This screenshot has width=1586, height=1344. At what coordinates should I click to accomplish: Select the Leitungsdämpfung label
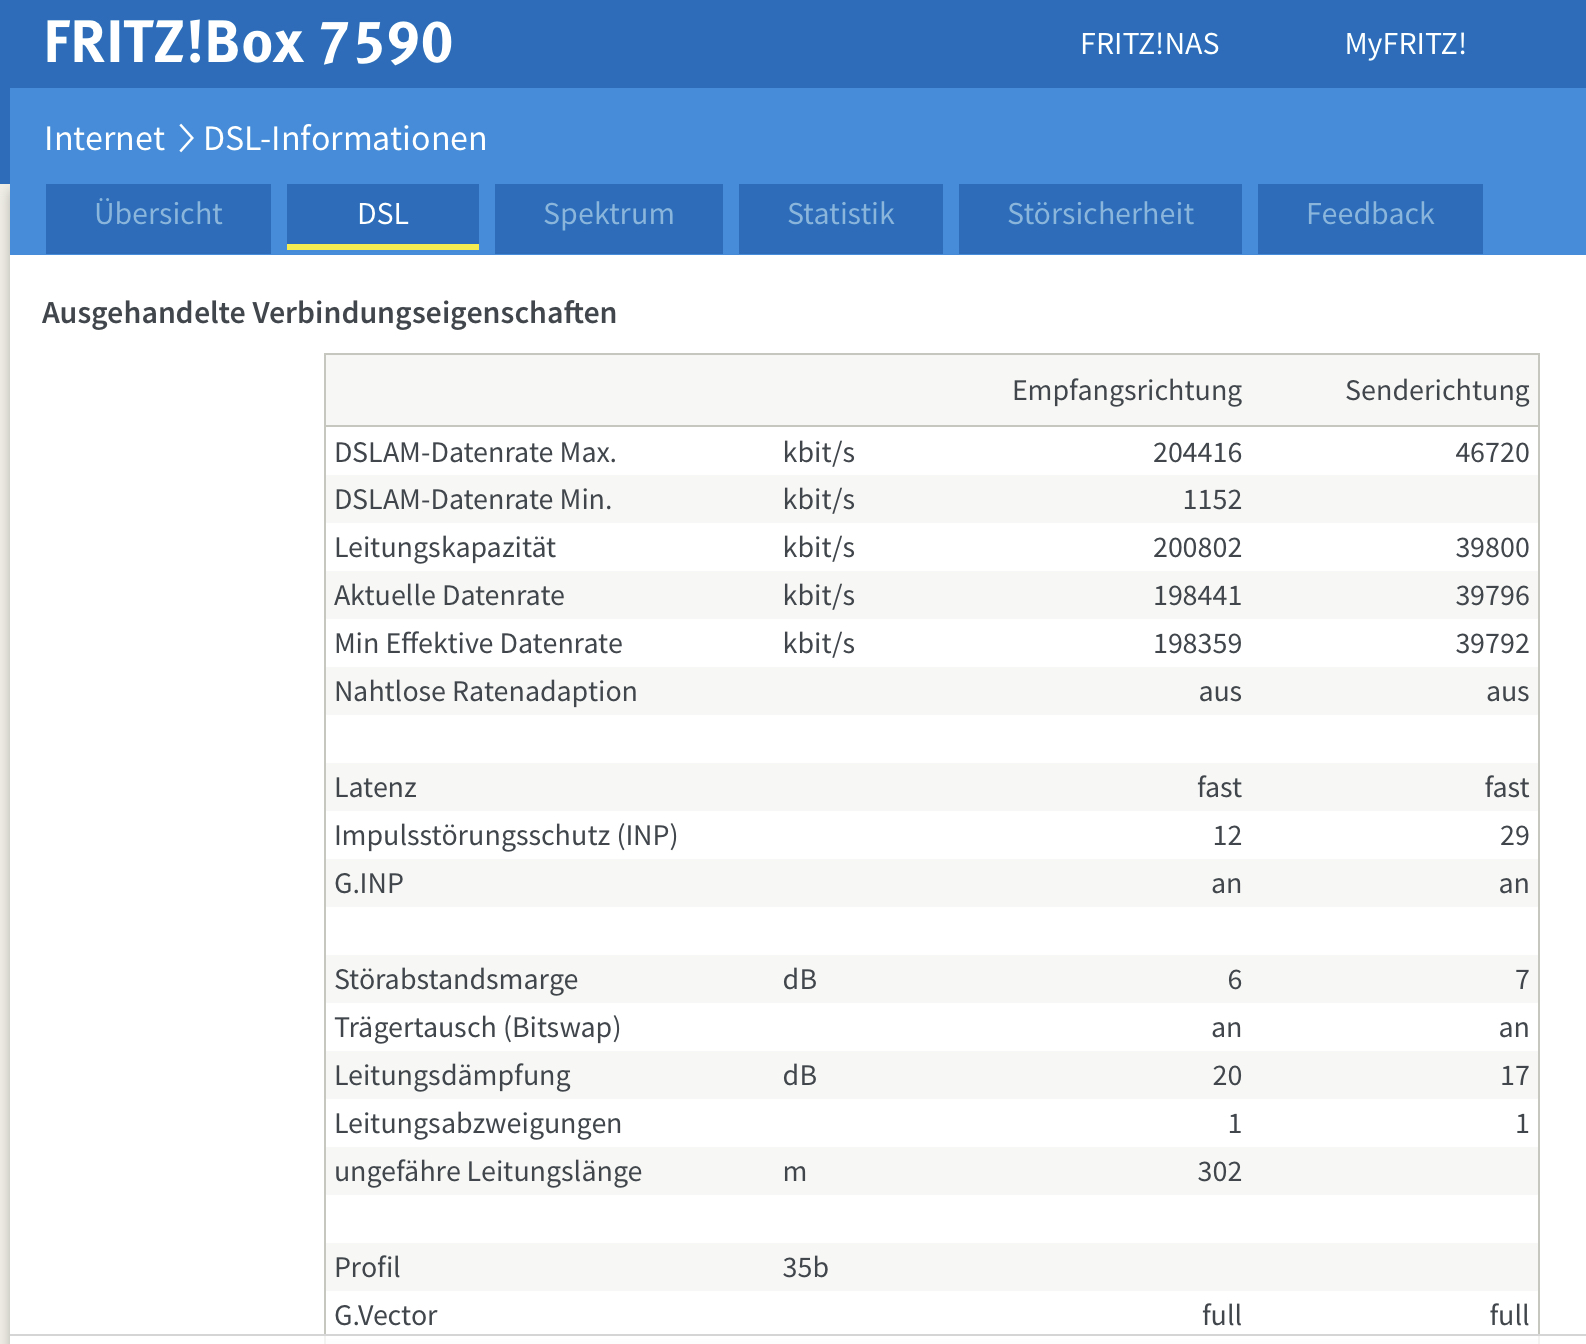coord(452,1076)
